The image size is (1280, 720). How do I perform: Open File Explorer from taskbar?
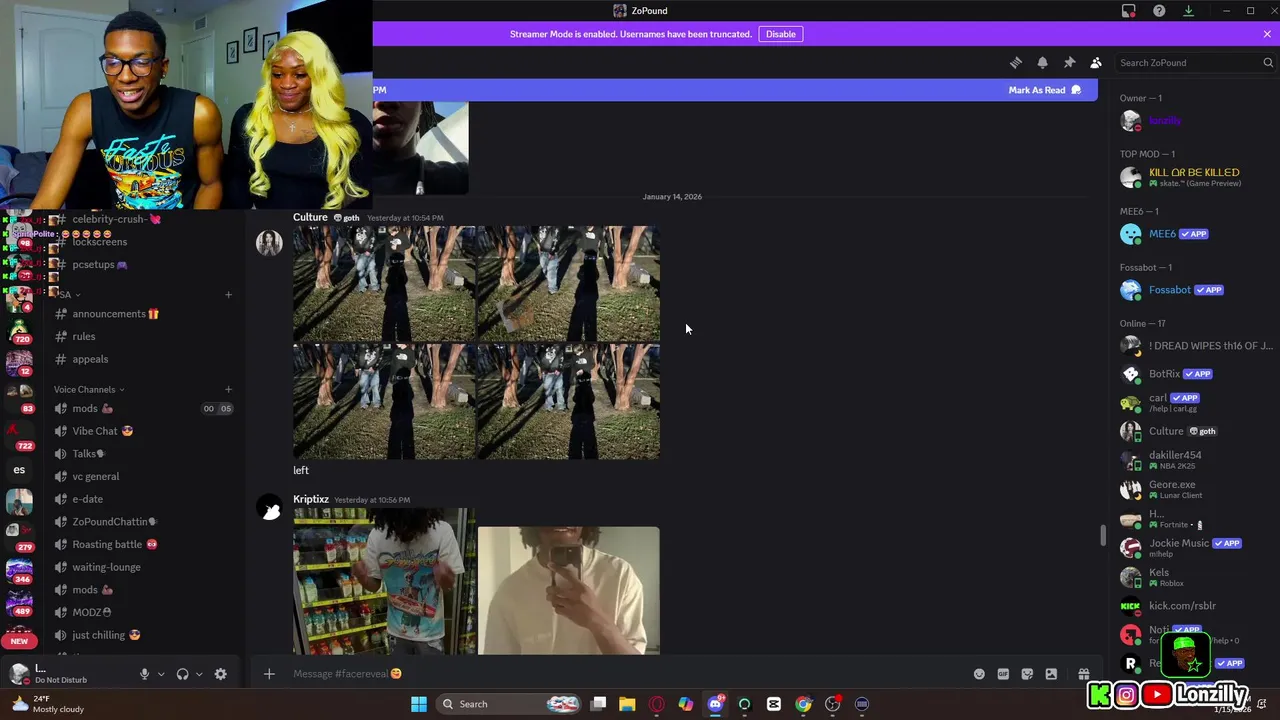[x=627, y=704]
